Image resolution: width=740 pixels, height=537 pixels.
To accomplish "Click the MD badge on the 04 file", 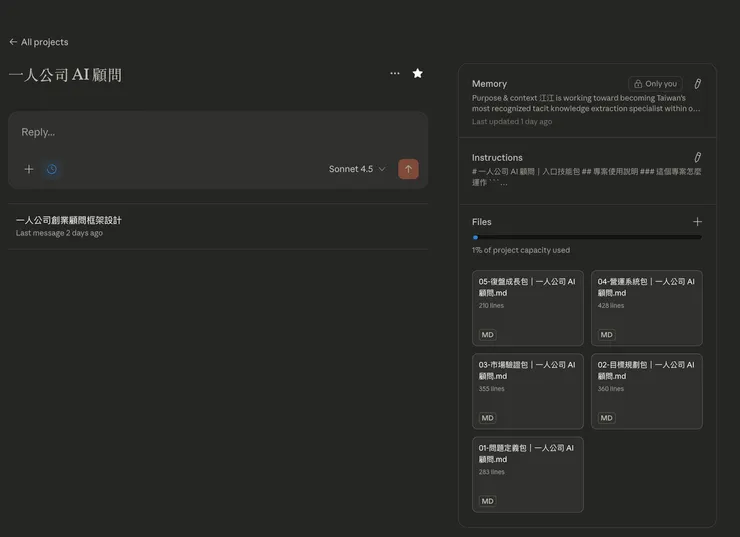I will click(x=606, y=335).
